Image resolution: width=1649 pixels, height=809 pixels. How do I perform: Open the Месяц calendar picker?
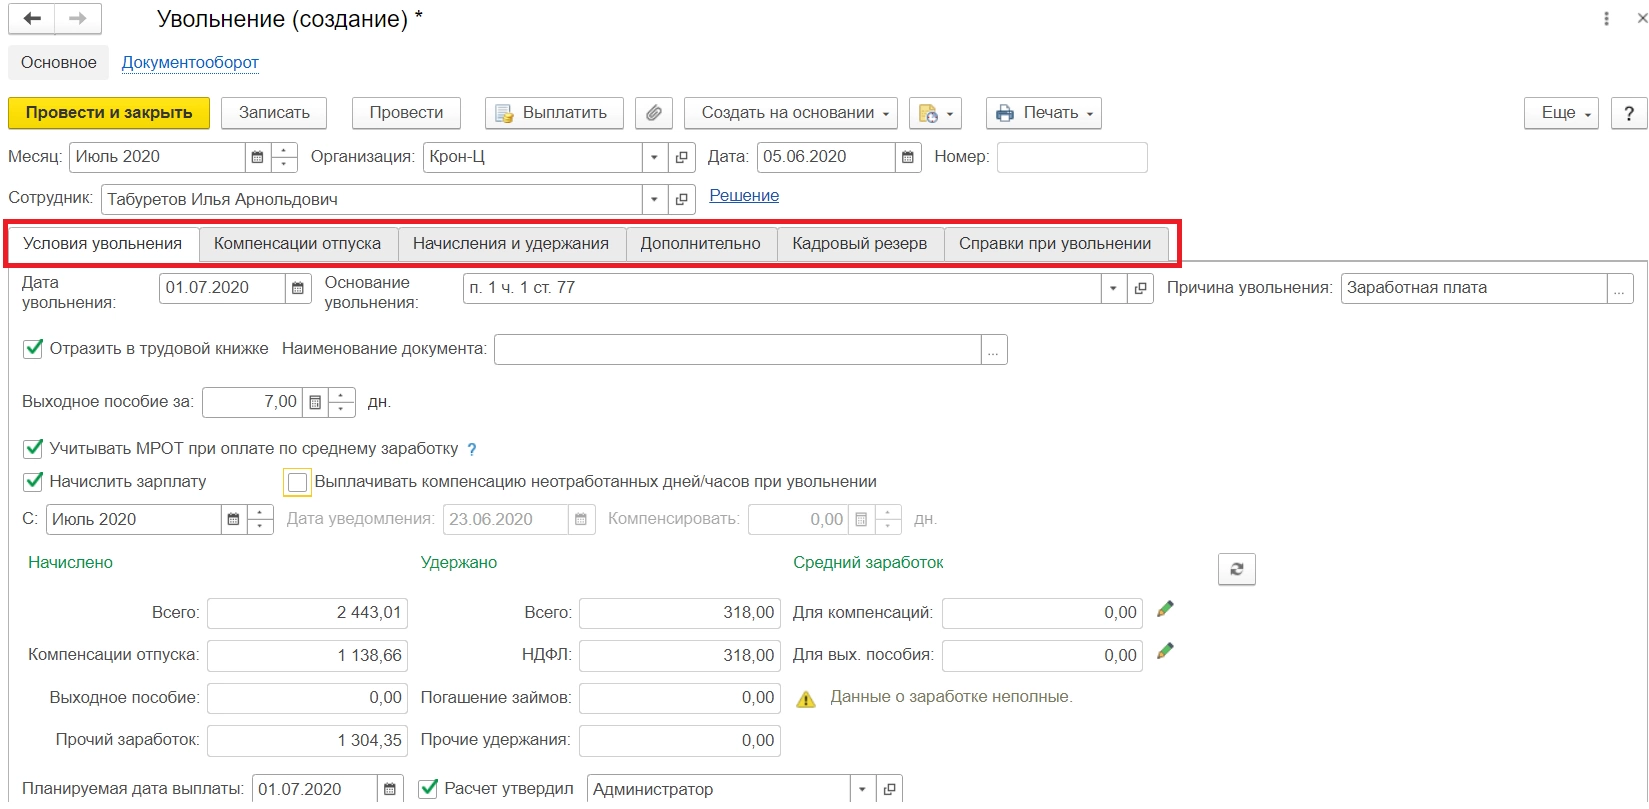[257, 157]
